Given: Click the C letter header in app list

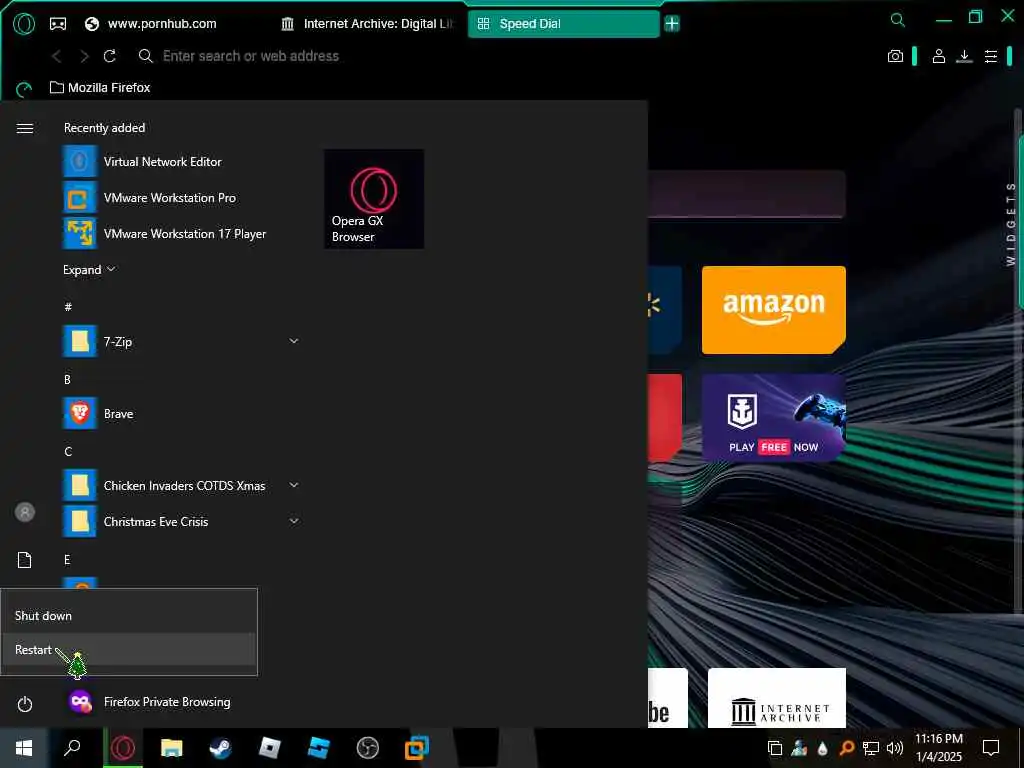Looking at the screenshot, I should click(68, 451).
